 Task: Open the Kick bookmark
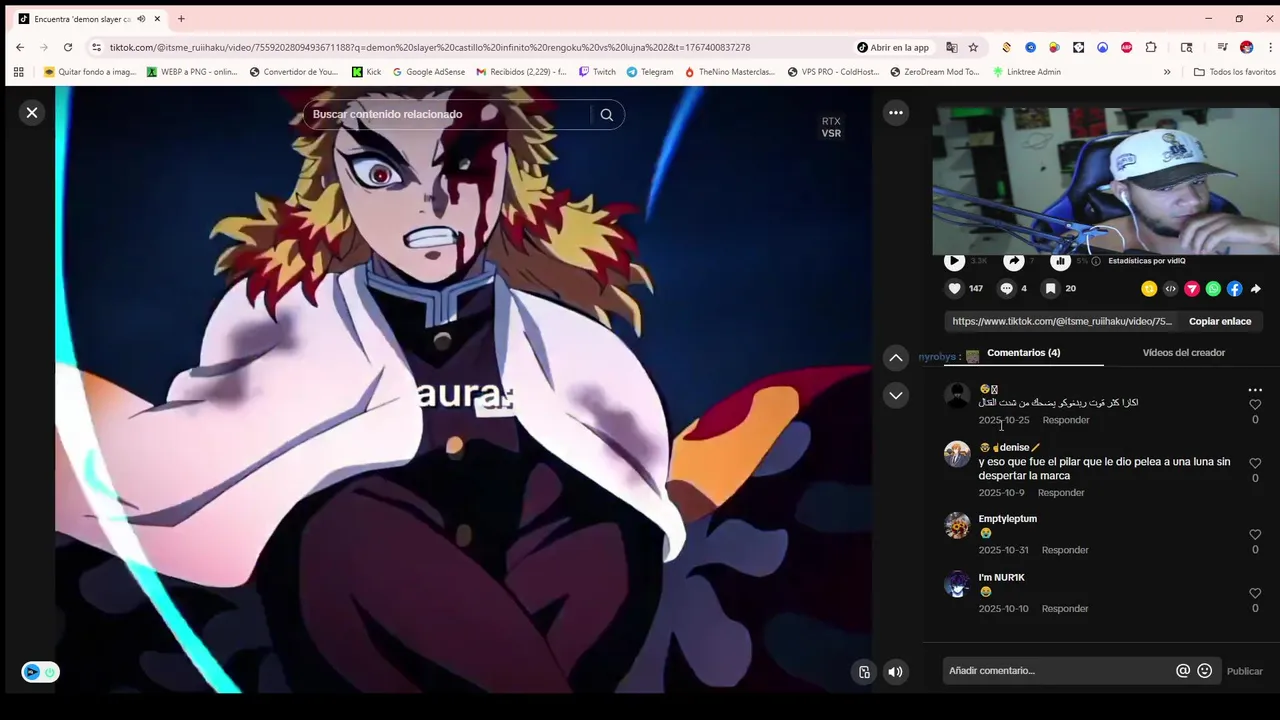tap(366, 72)
